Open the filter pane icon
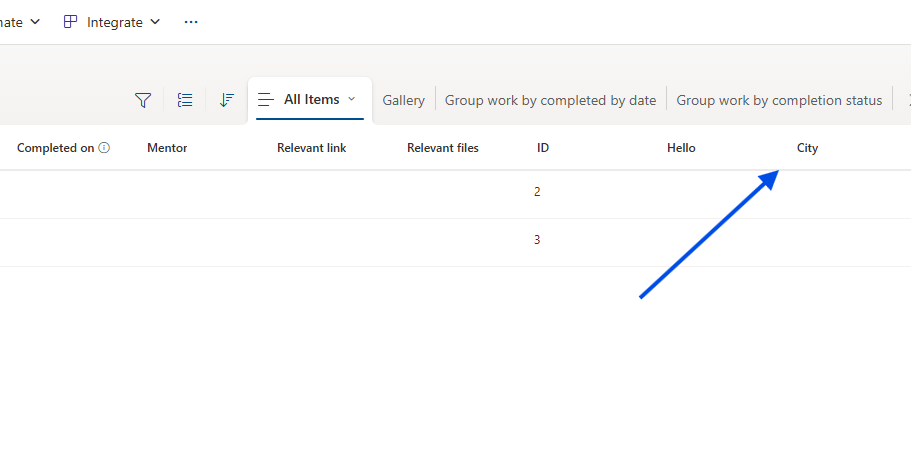Viewport: 911px width, 464px height. [143, 100]
